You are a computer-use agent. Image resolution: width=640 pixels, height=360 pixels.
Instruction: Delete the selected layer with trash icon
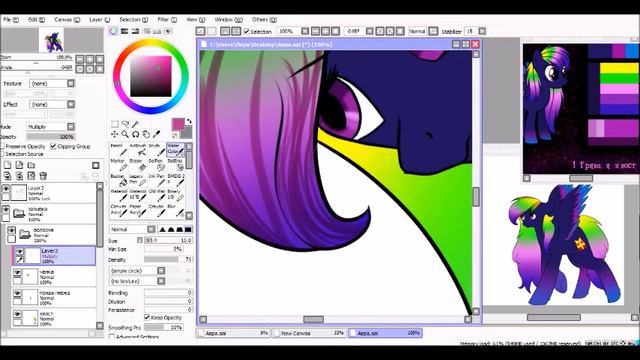click(x=43, y=176)
